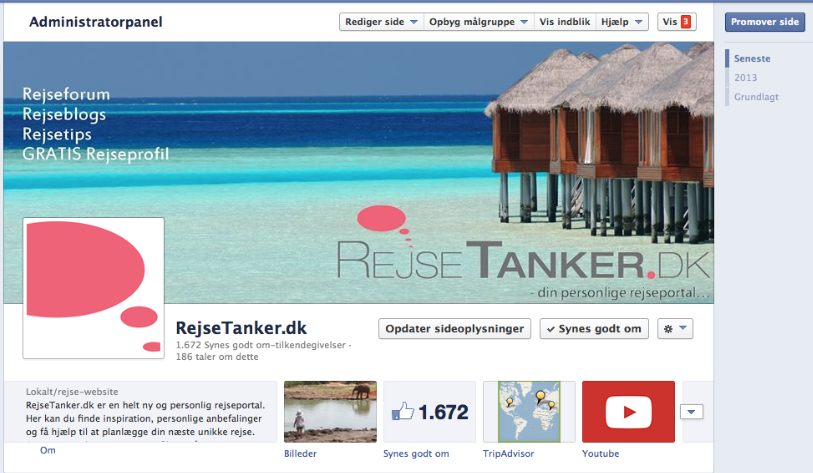Click 1.672 Synes godt om-tilkendegivelser text
This screenshot has height=473, width=813.
coord(263,345)
